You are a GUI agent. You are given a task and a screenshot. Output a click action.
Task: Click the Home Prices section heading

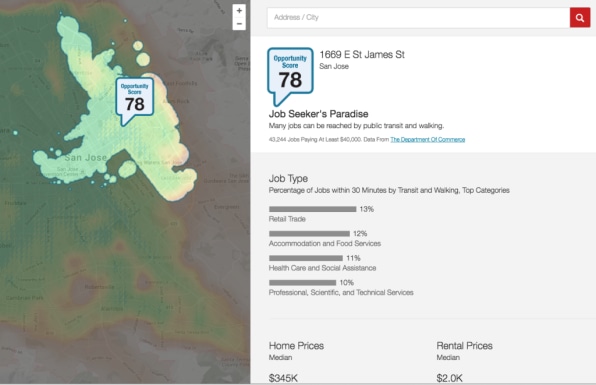click(x=296, y=345)
